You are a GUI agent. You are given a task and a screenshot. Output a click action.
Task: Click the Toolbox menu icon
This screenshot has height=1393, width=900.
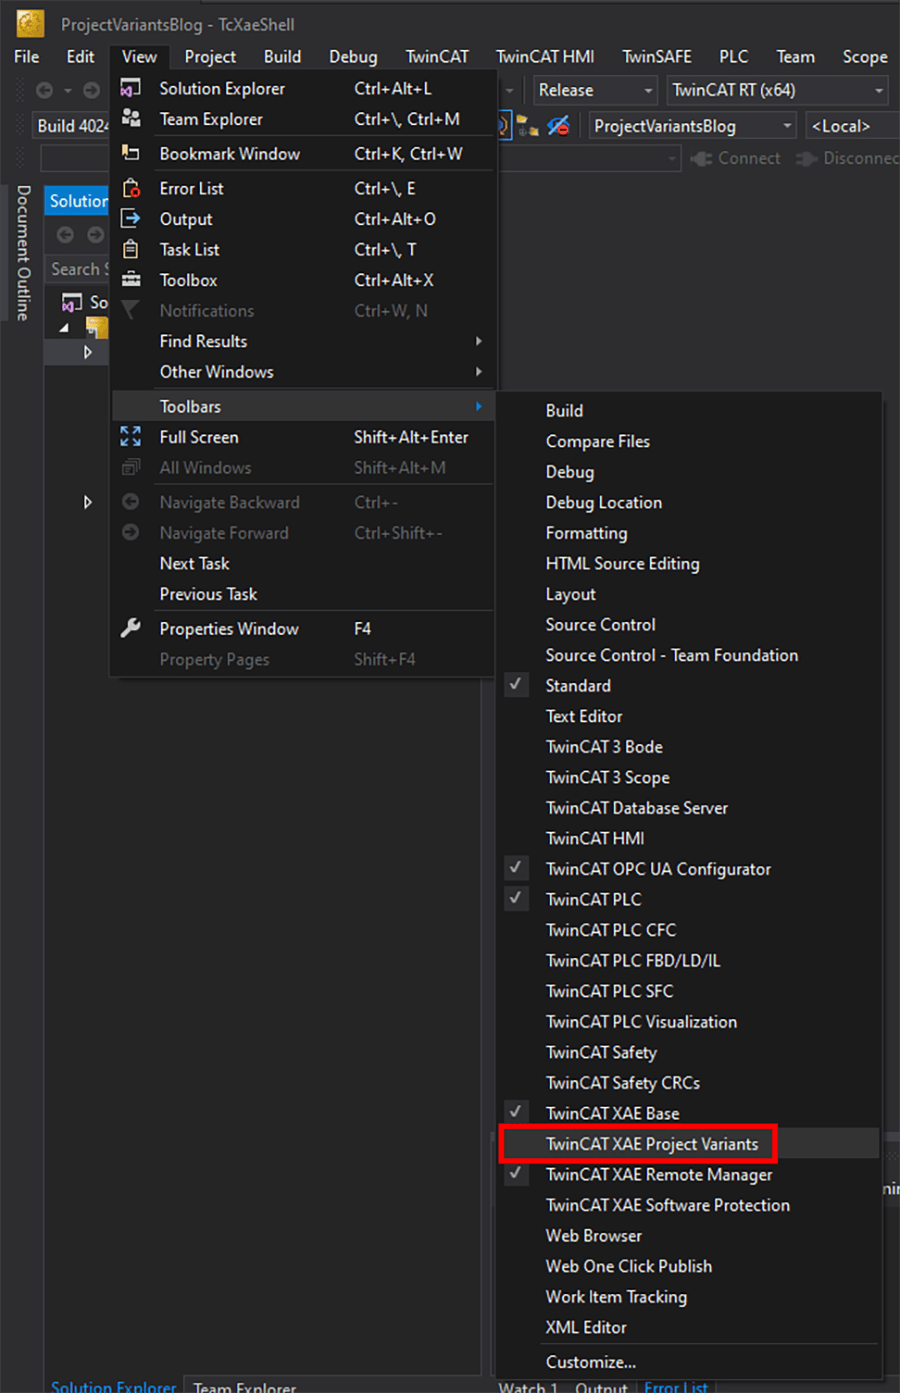click(131, 280)
